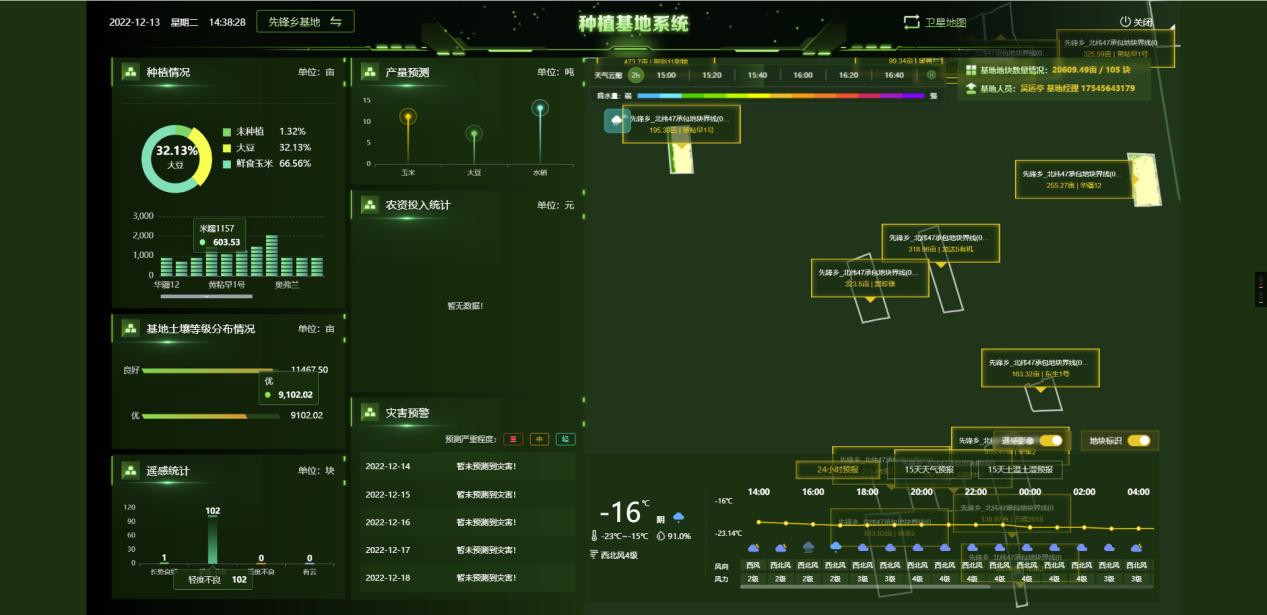Toggle the 遥感影像 switch off

(x=1050, y=440)
